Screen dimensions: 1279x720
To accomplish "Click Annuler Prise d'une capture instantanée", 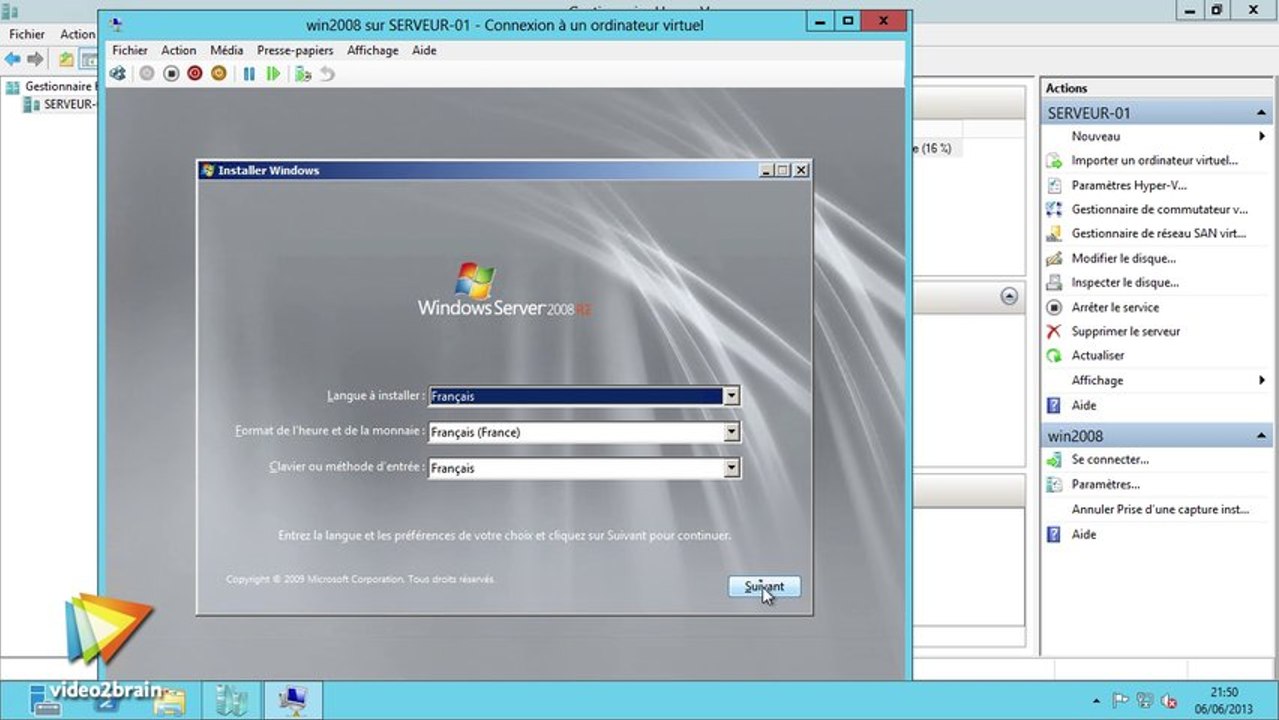I will (1160, 509).
